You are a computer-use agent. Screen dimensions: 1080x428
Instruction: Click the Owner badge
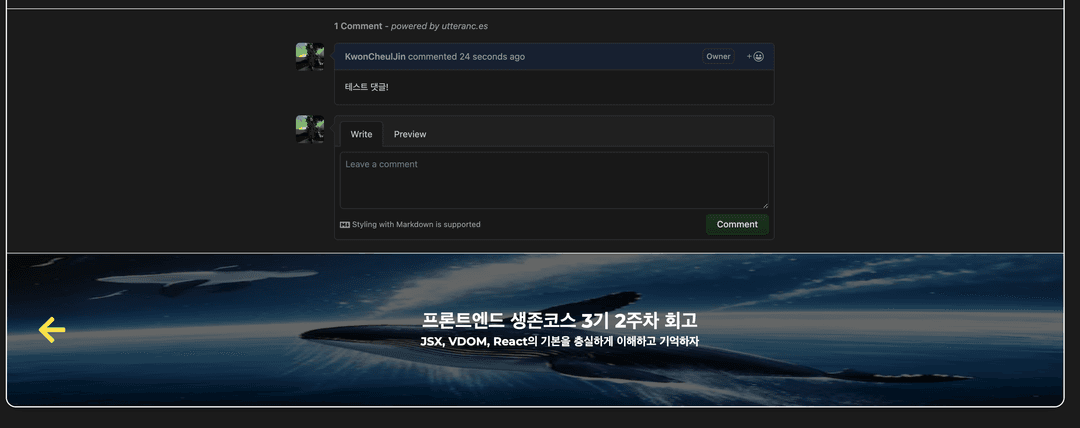[x=718, y=57]
